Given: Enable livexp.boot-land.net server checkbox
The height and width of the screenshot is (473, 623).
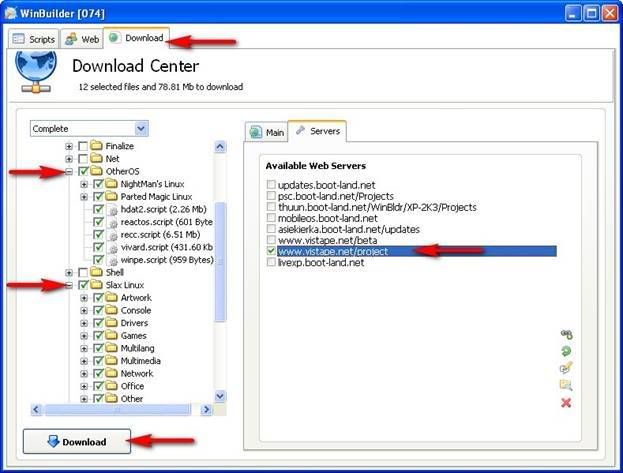Looking at the screenshot, I should click(271, 262).
